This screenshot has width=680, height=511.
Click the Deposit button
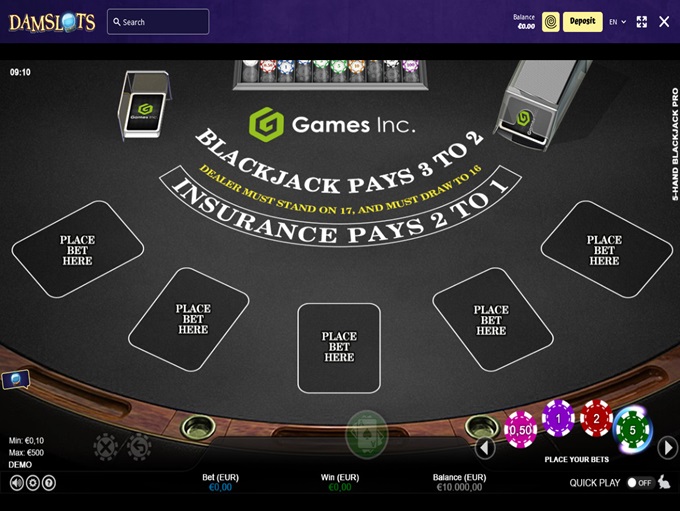pos(582,22)
